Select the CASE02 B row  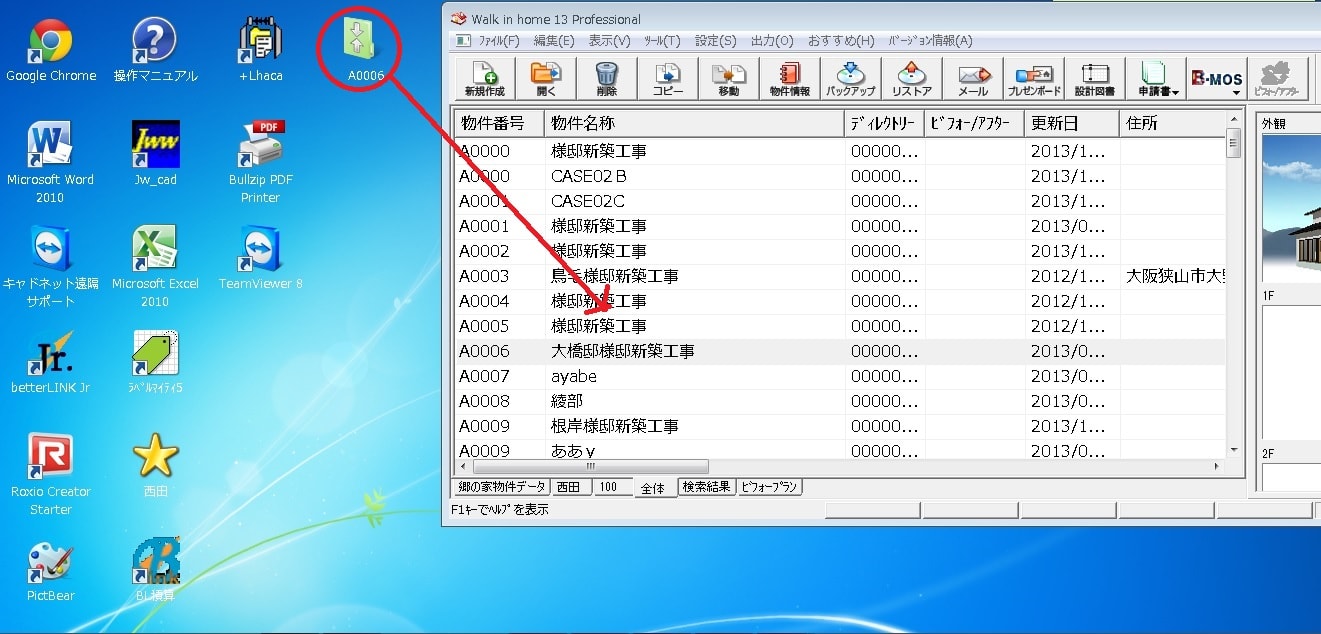[x=840, y=176]
